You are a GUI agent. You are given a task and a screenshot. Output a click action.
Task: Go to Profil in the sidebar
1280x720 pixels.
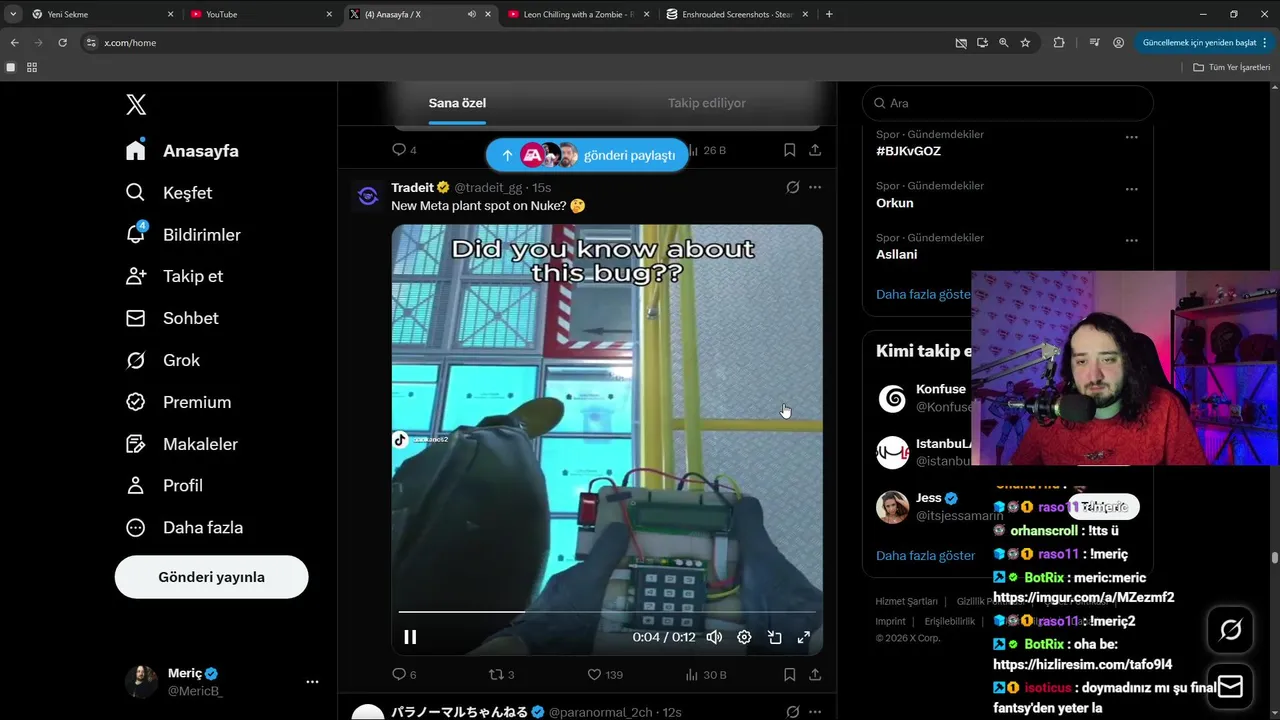tap(164, 485)
